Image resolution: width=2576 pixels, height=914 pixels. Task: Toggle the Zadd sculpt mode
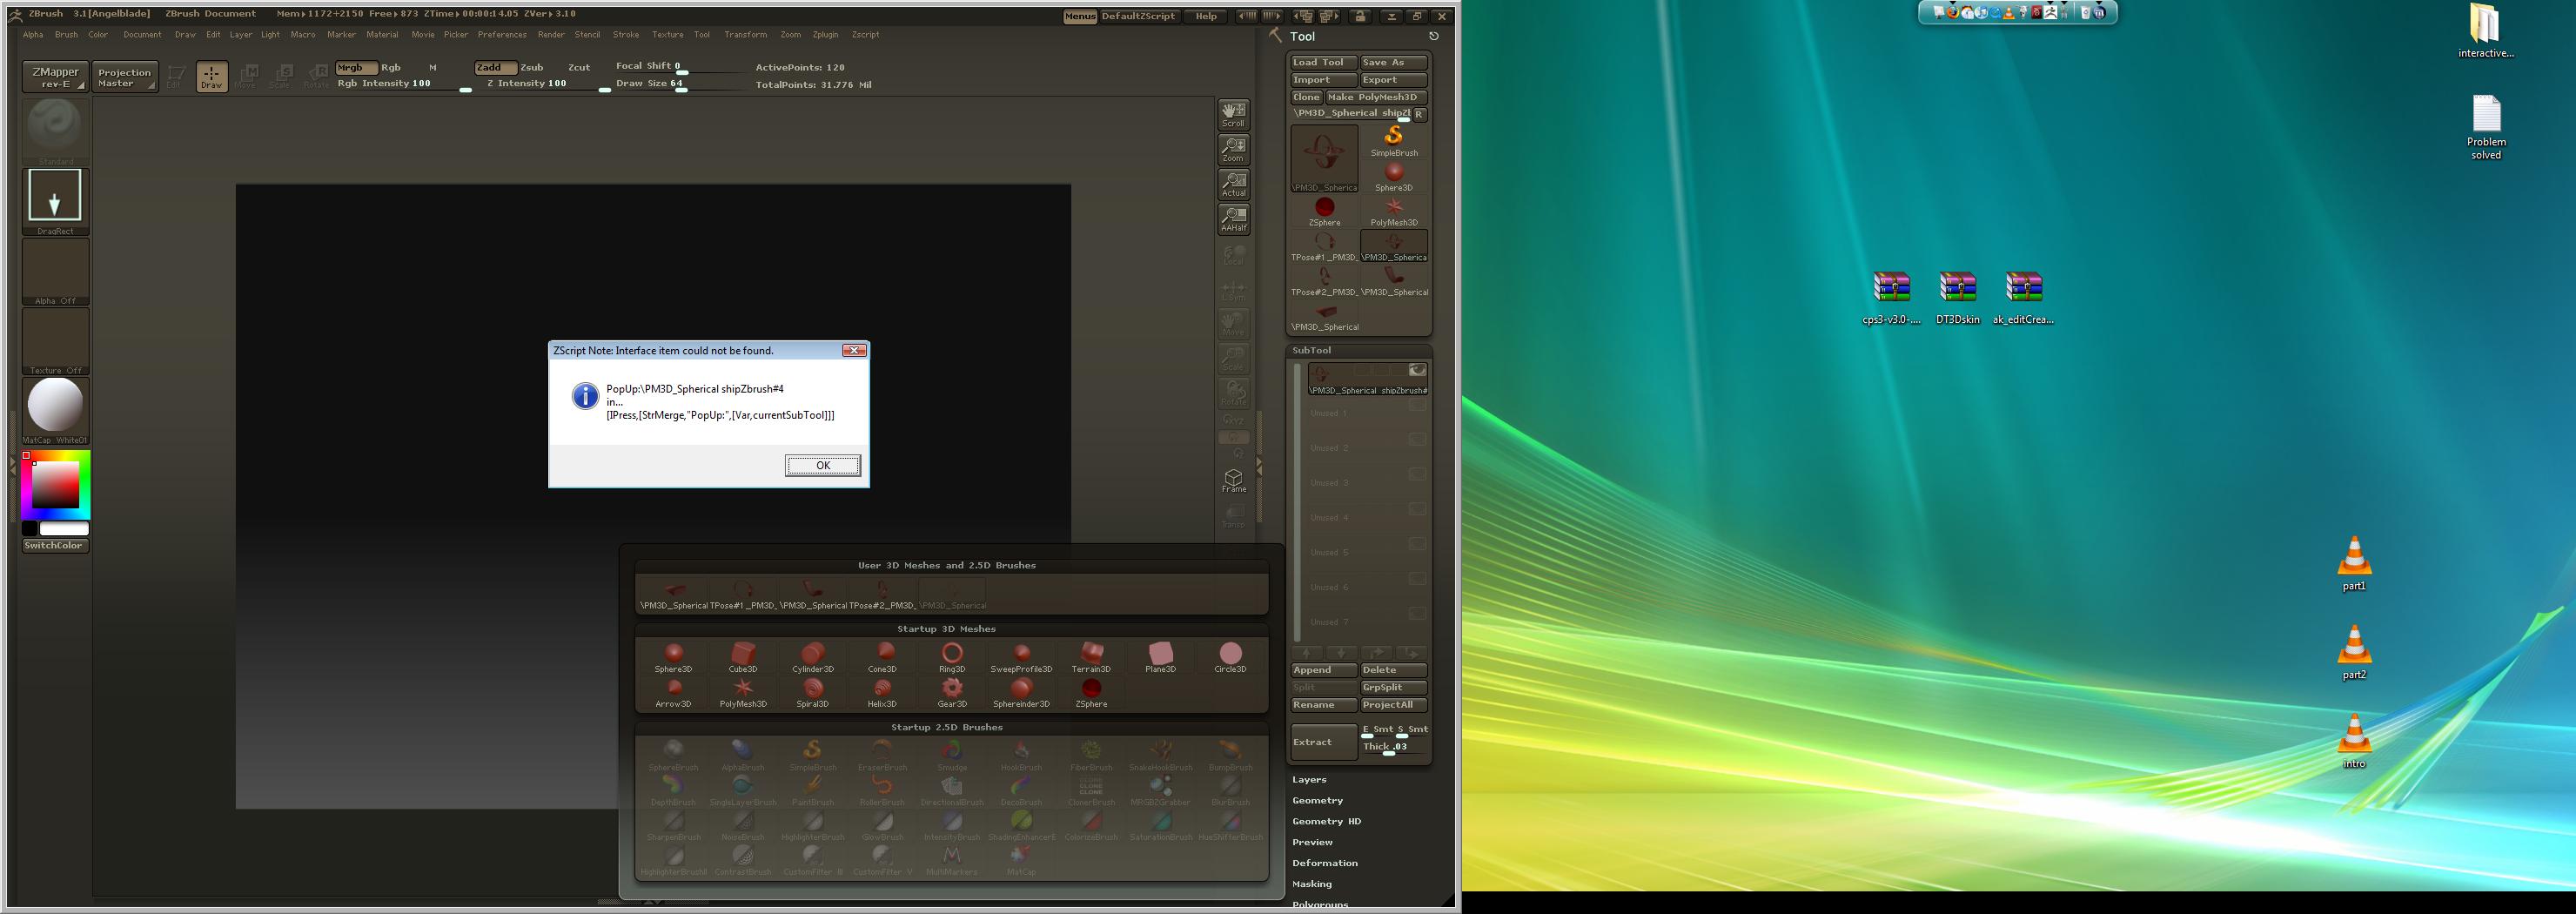tap(494, 68)
